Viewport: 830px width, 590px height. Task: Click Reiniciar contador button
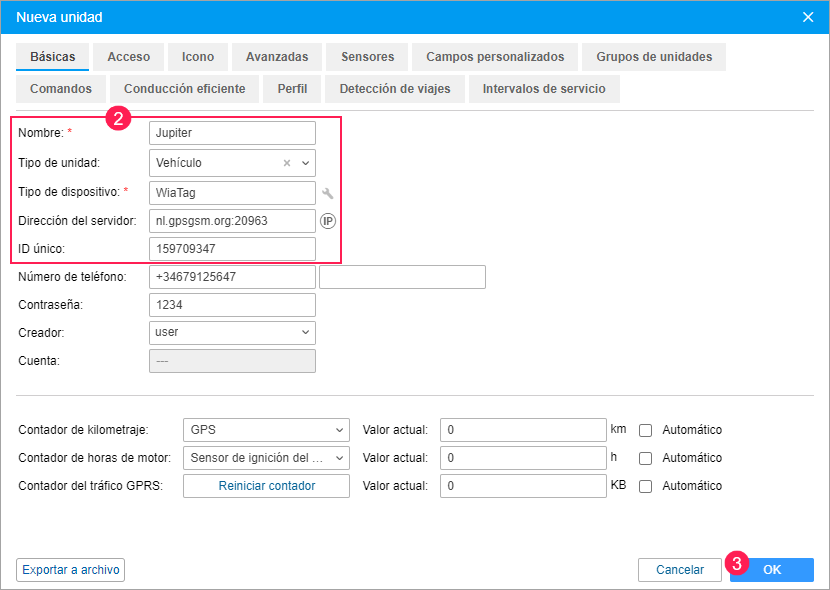[266, 486]
